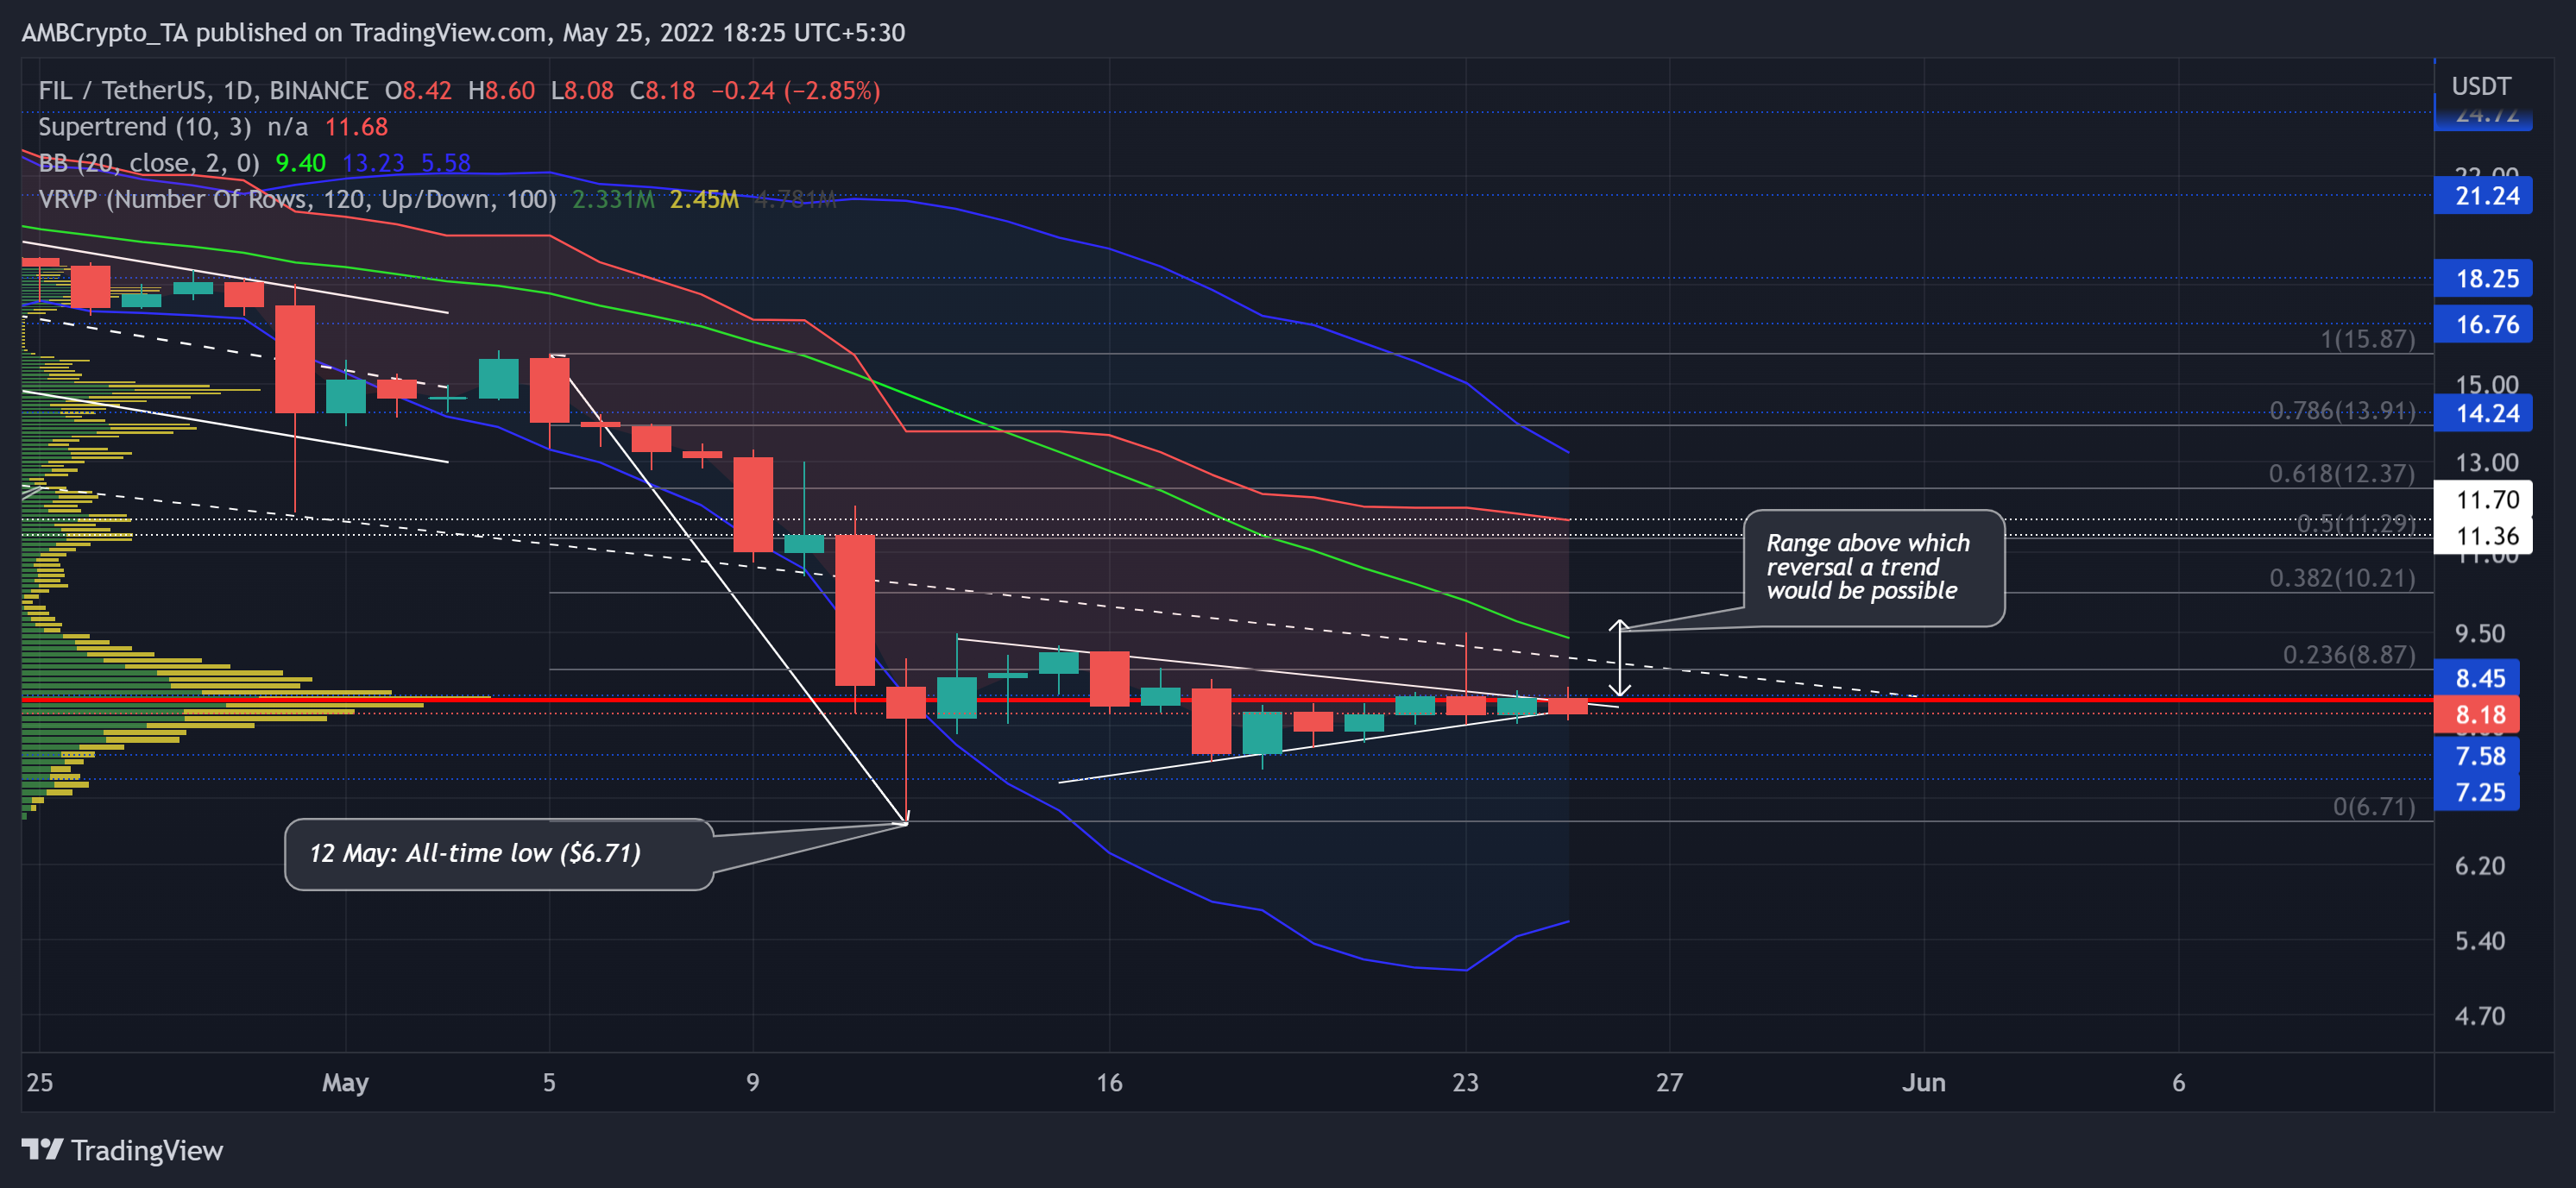This screenshot has width=2576, height=1188.
Task: Click the 7.58 blue price label
Action: pyautogui.click(x=2478, y=756)
